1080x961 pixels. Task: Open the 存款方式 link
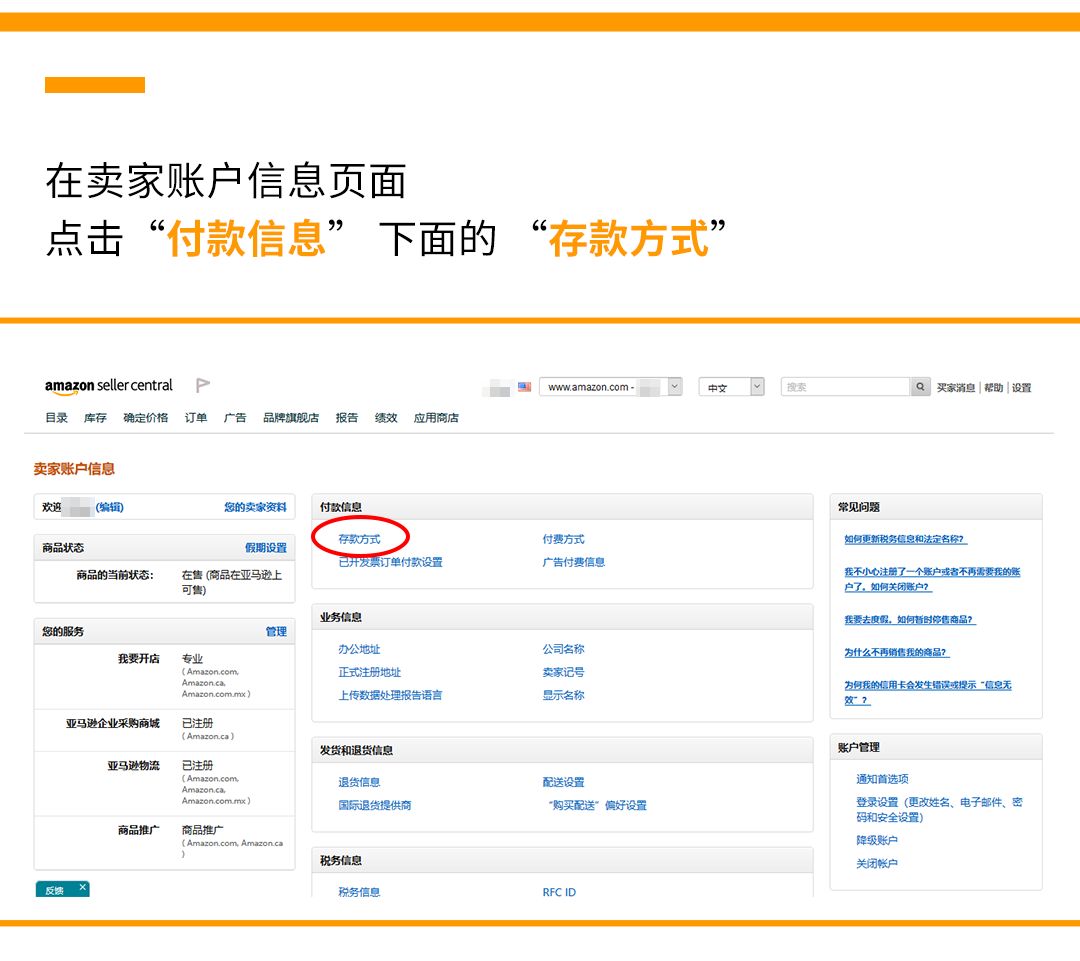pyautogui.click(x=359, y=539)
